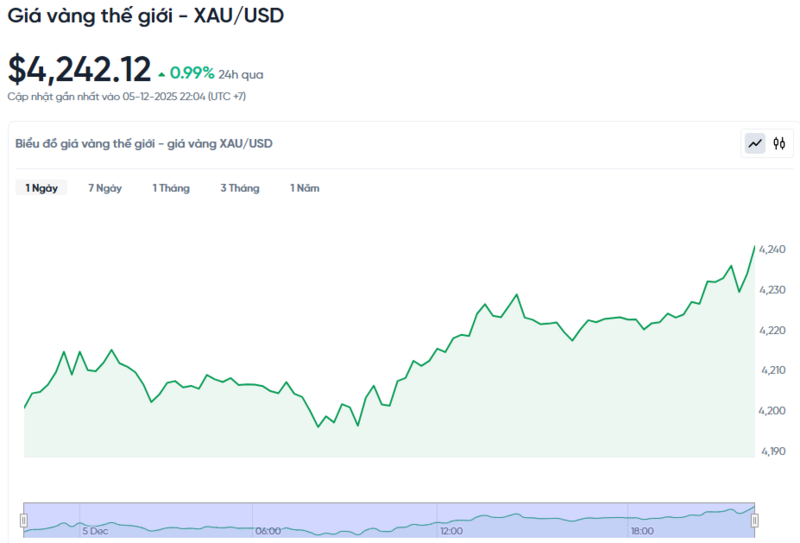Click the 06:00 marker in navigator
Viewport: 800px width, 543px height.
268,531
